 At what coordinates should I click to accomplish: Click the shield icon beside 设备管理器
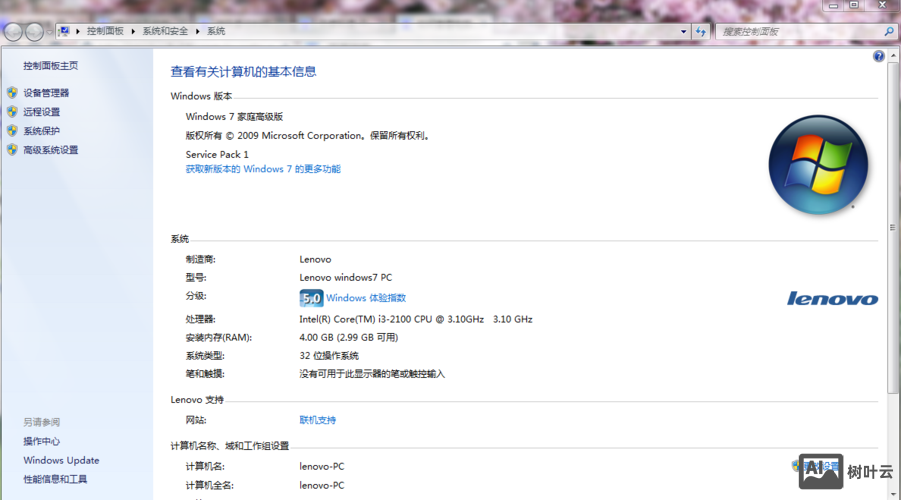[12, 93]
